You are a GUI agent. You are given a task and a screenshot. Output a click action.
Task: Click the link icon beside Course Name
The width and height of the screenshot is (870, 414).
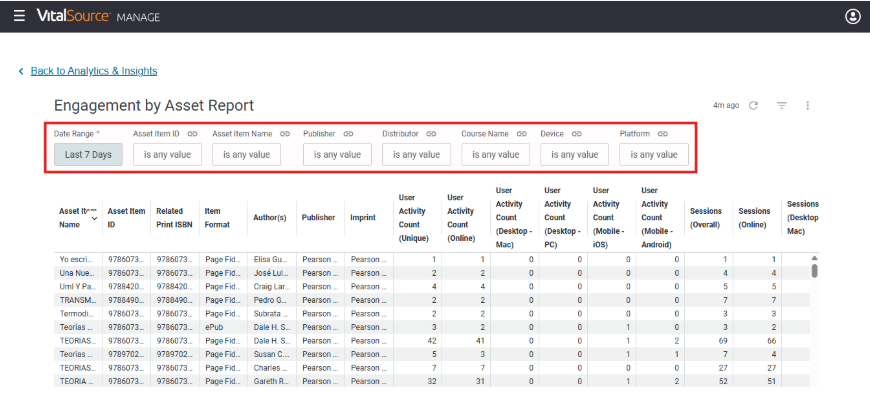click(x=522, y=134)
